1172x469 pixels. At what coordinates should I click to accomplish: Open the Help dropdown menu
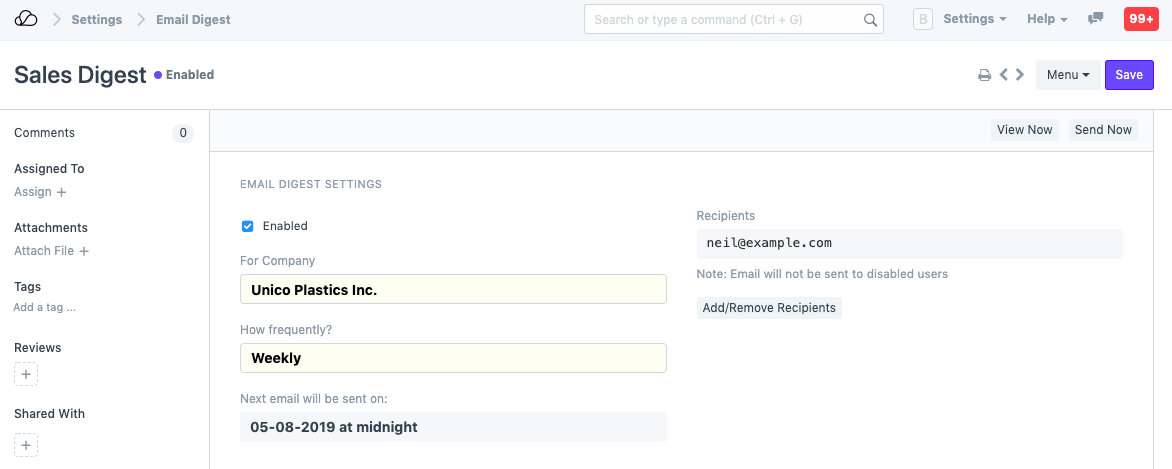pyautogui.click(x=1047, y=19)
